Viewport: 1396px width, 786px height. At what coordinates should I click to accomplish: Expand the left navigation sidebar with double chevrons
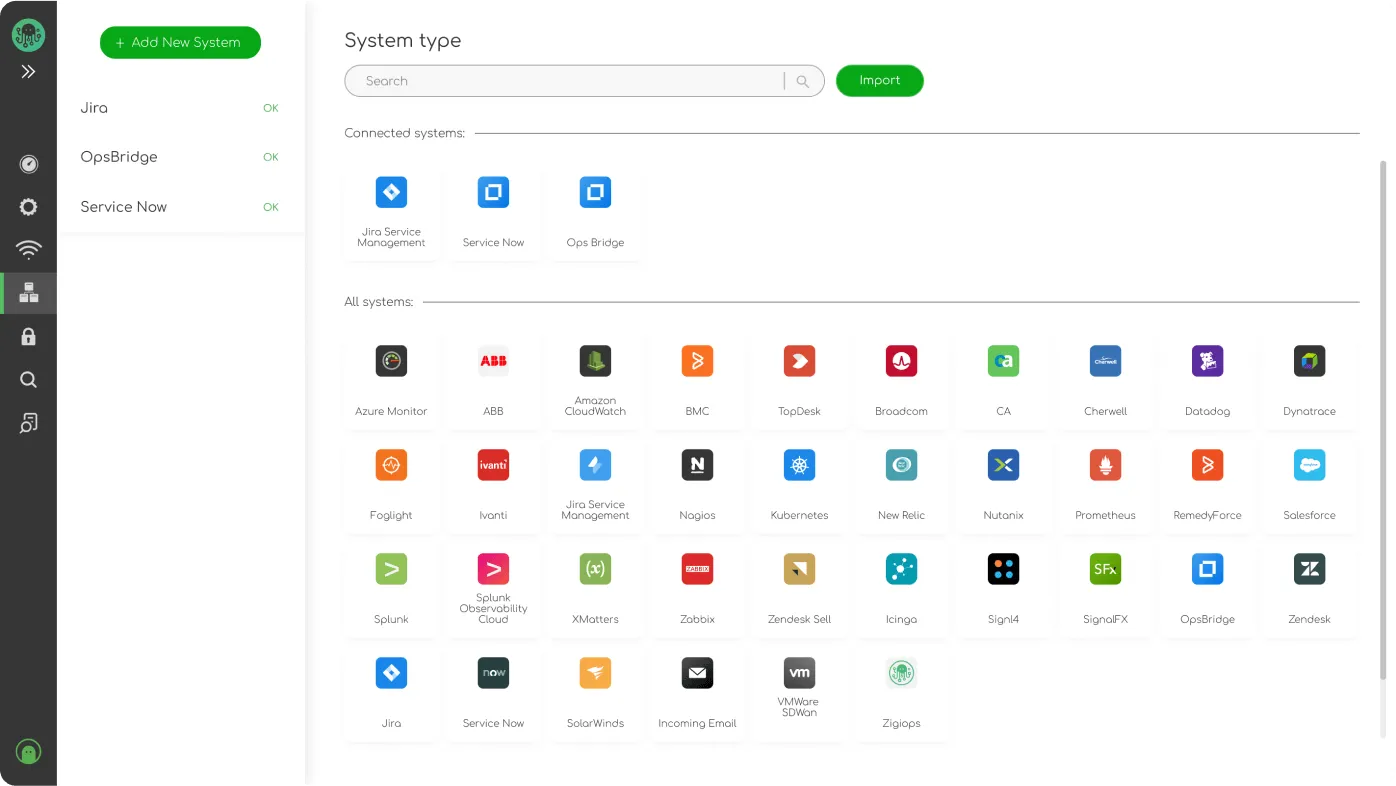point(28,72)
